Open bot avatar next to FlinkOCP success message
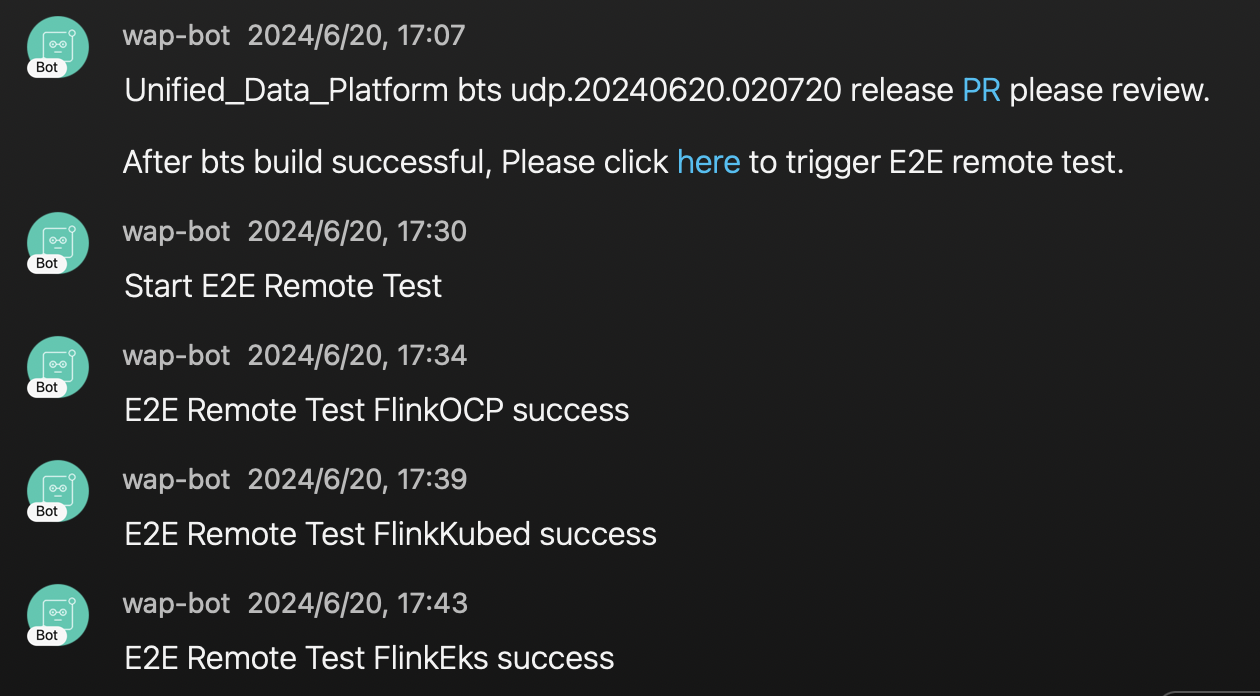The height and width of the screenshot is (696, 1260). coord(58,365)
